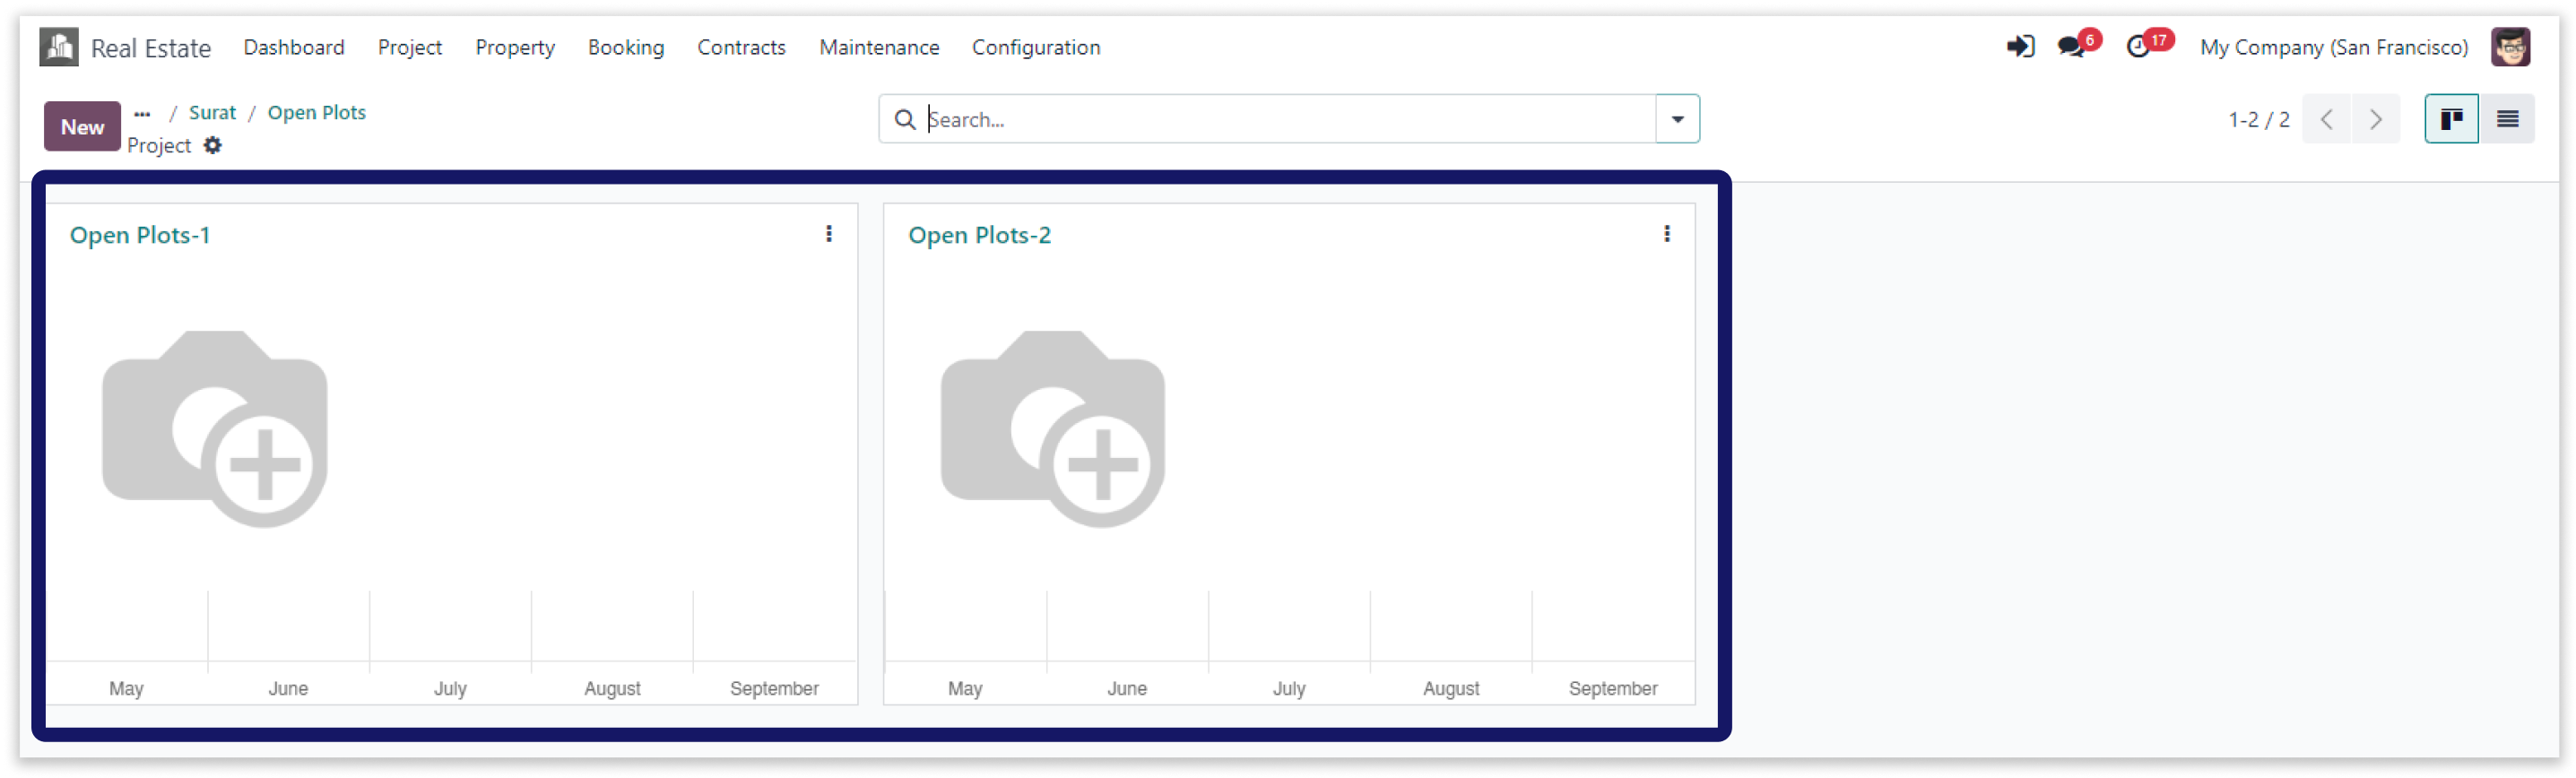The height and width of the screenshot is (778, 2576).
Task: Click the Real Estate app name
Action: (151, 48)
